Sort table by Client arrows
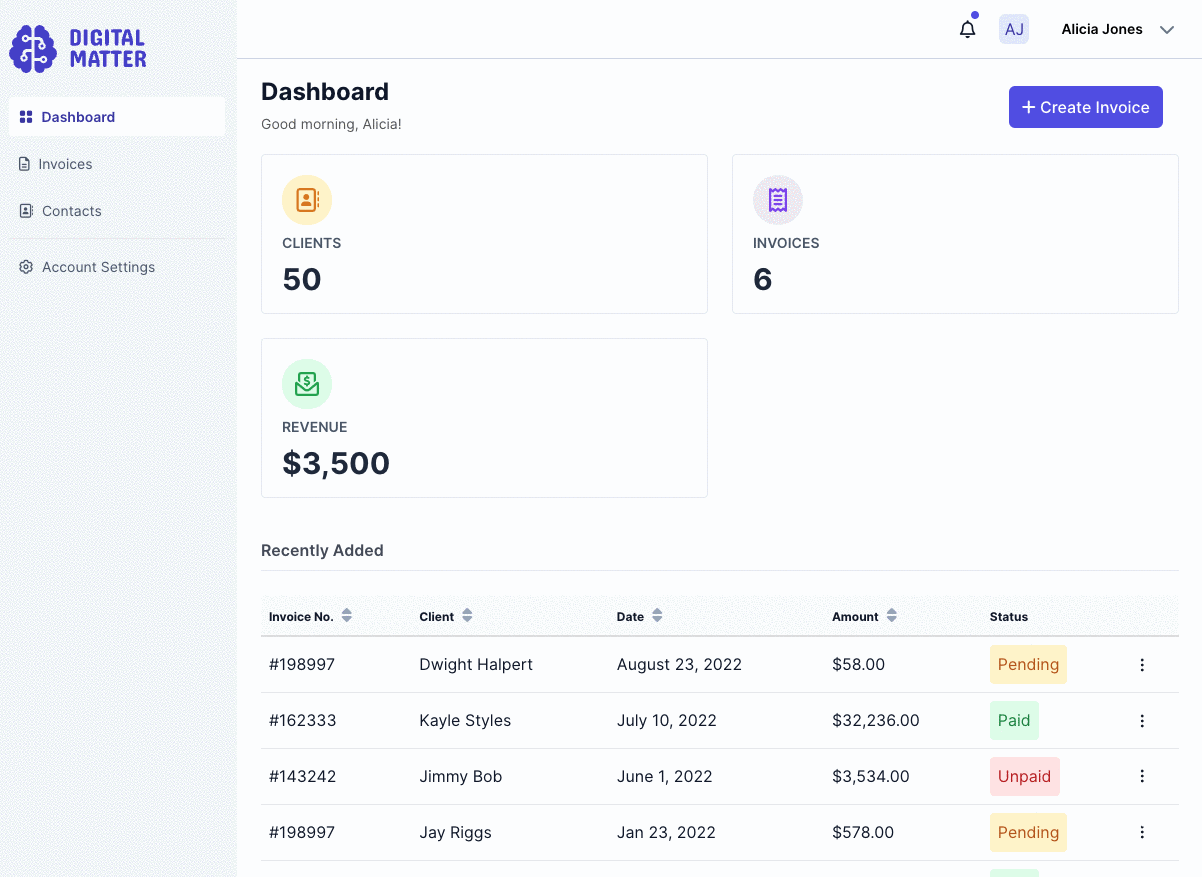This screenshot has height=877, width=1202. tap(467, 616)
